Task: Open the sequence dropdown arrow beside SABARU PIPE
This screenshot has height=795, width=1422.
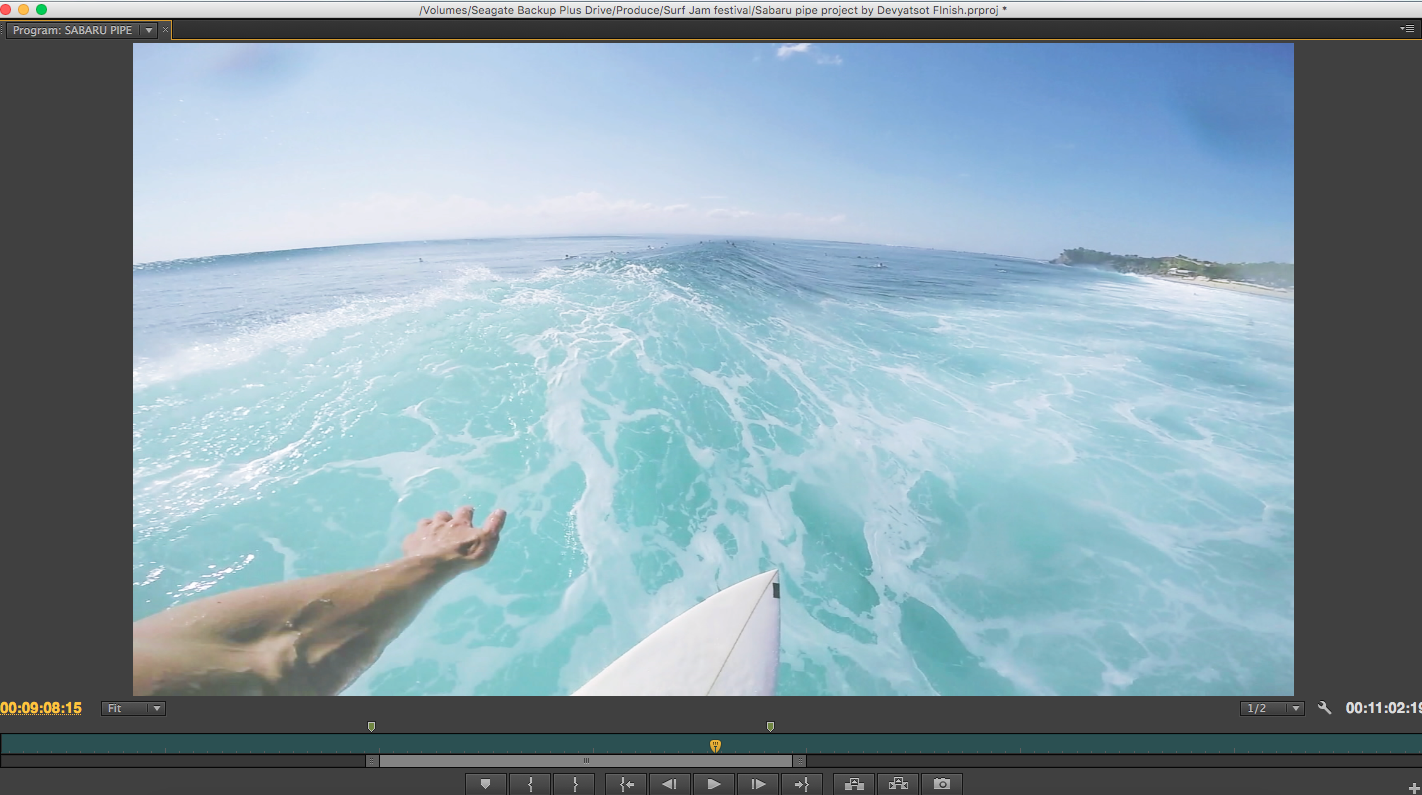Action: click(149, 30)
